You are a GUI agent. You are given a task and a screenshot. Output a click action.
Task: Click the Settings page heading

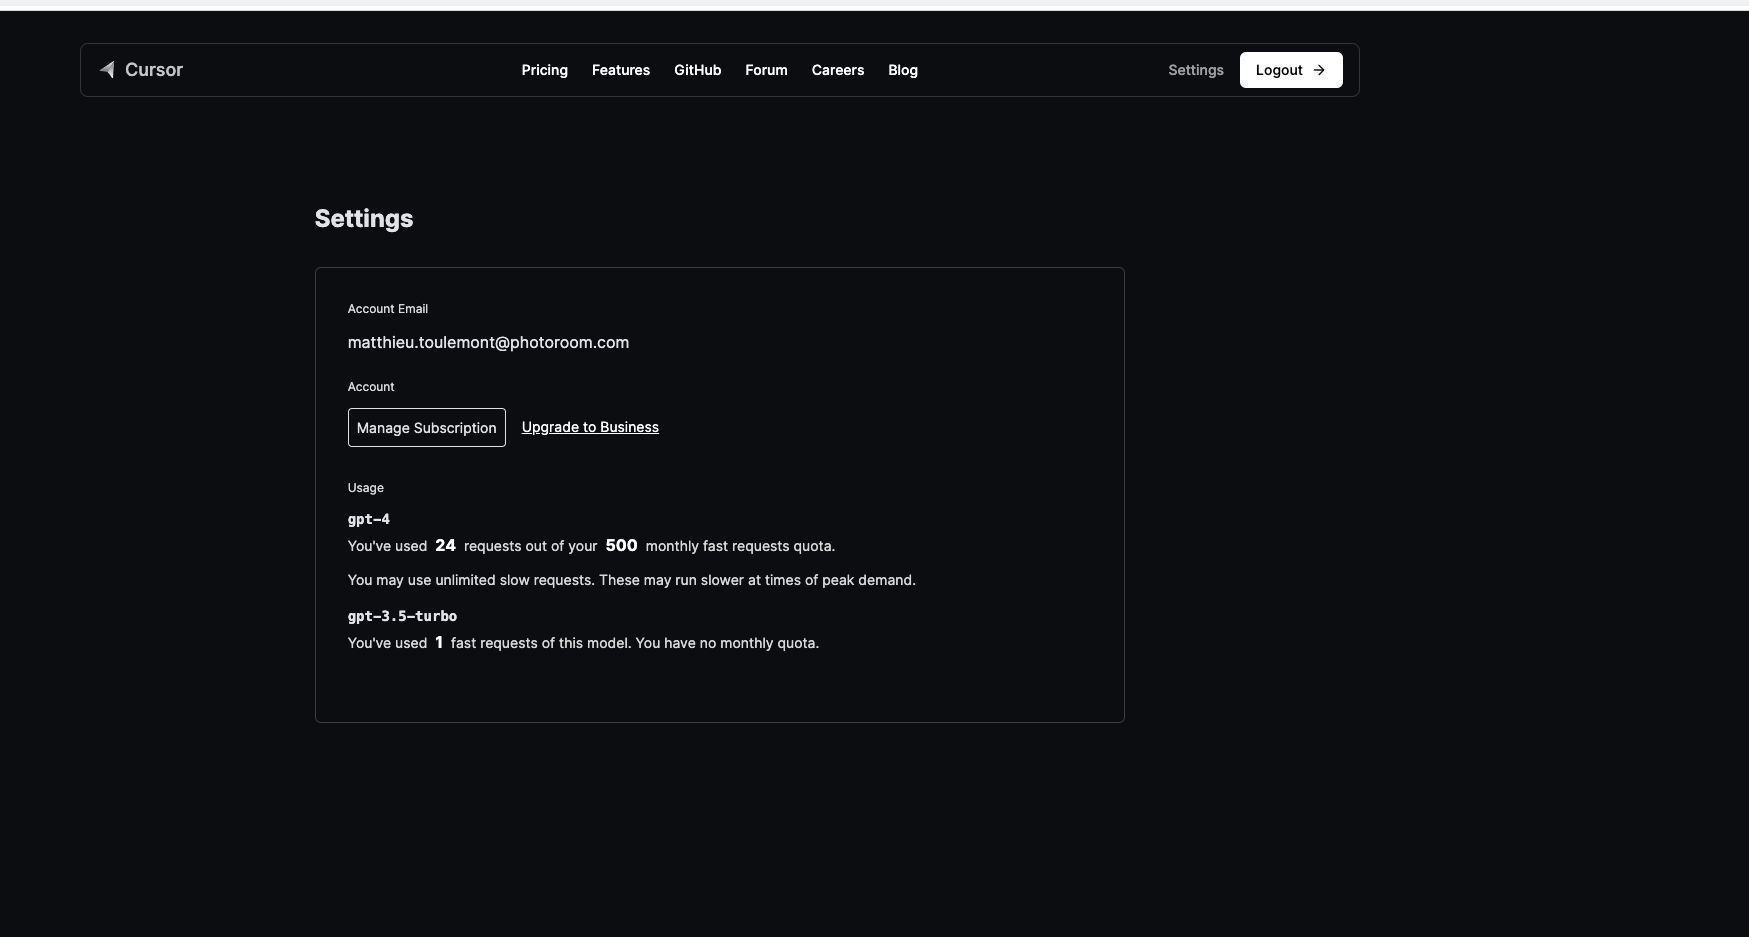pos(364,218)
